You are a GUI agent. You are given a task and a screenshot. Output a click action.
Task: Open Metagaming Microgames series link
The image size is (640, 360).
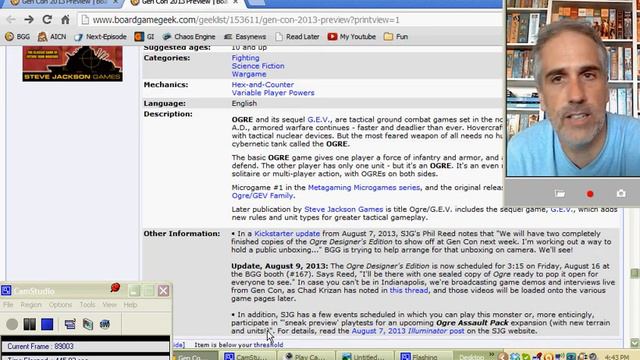tap(364, 188)
